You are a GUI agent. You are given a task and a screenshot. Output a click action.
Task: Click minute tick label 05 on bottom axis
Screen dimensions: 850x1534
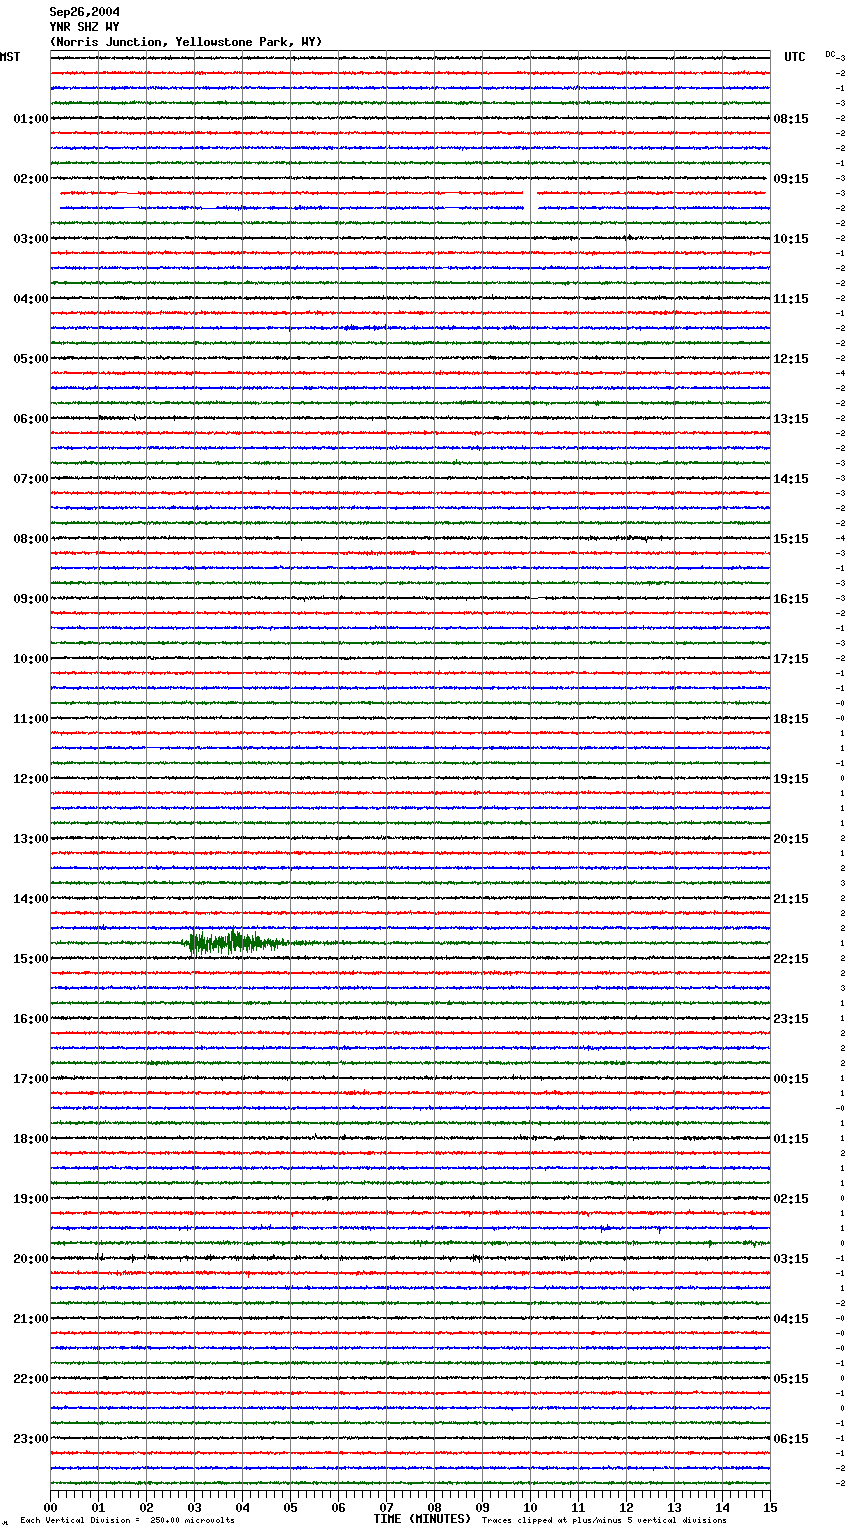coord(290,1507)
